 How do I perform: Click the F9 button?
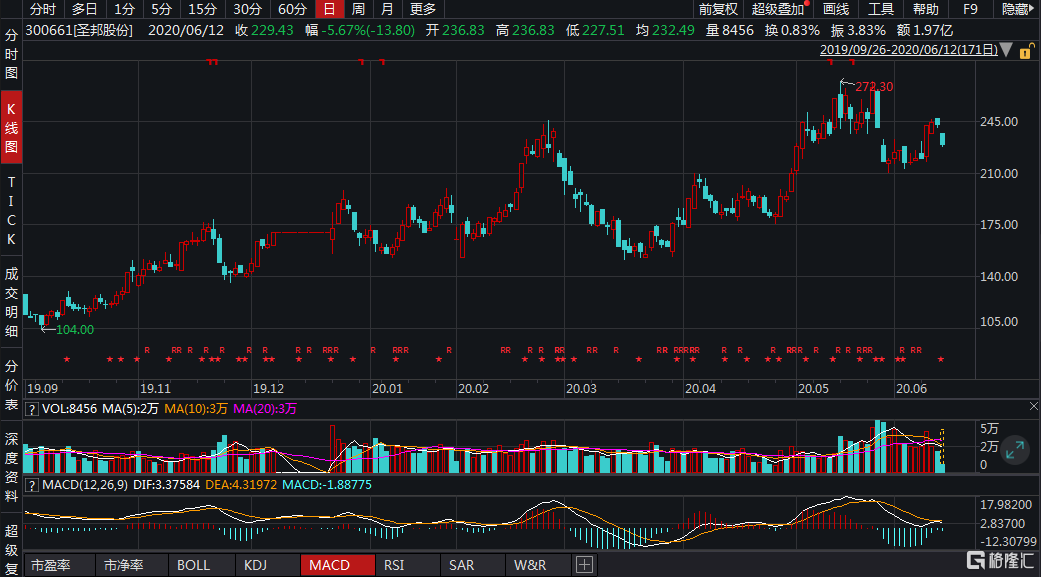(x=970, y=9)
